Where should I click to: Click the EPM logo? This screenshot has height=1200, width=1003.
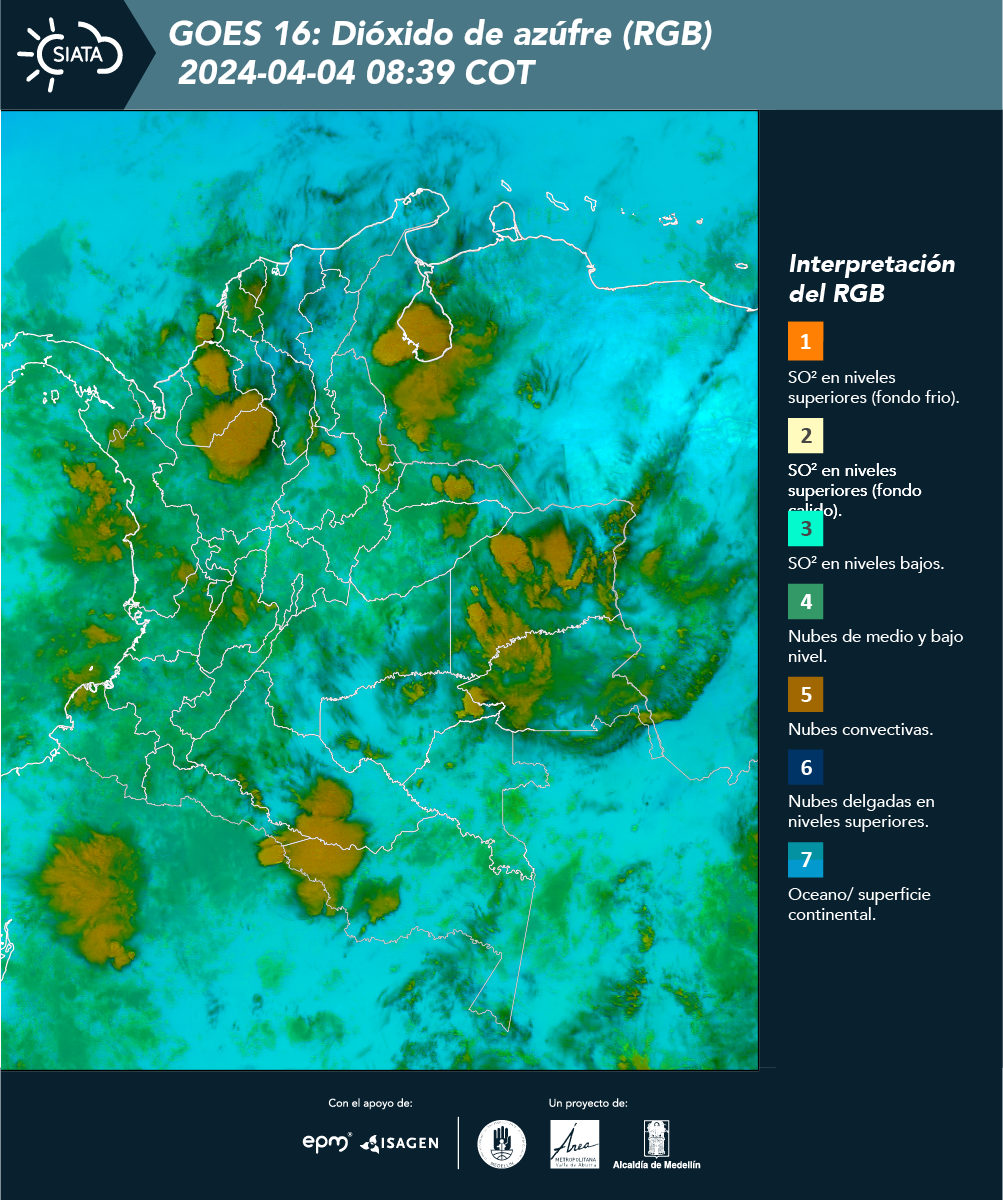[327, 1142]
